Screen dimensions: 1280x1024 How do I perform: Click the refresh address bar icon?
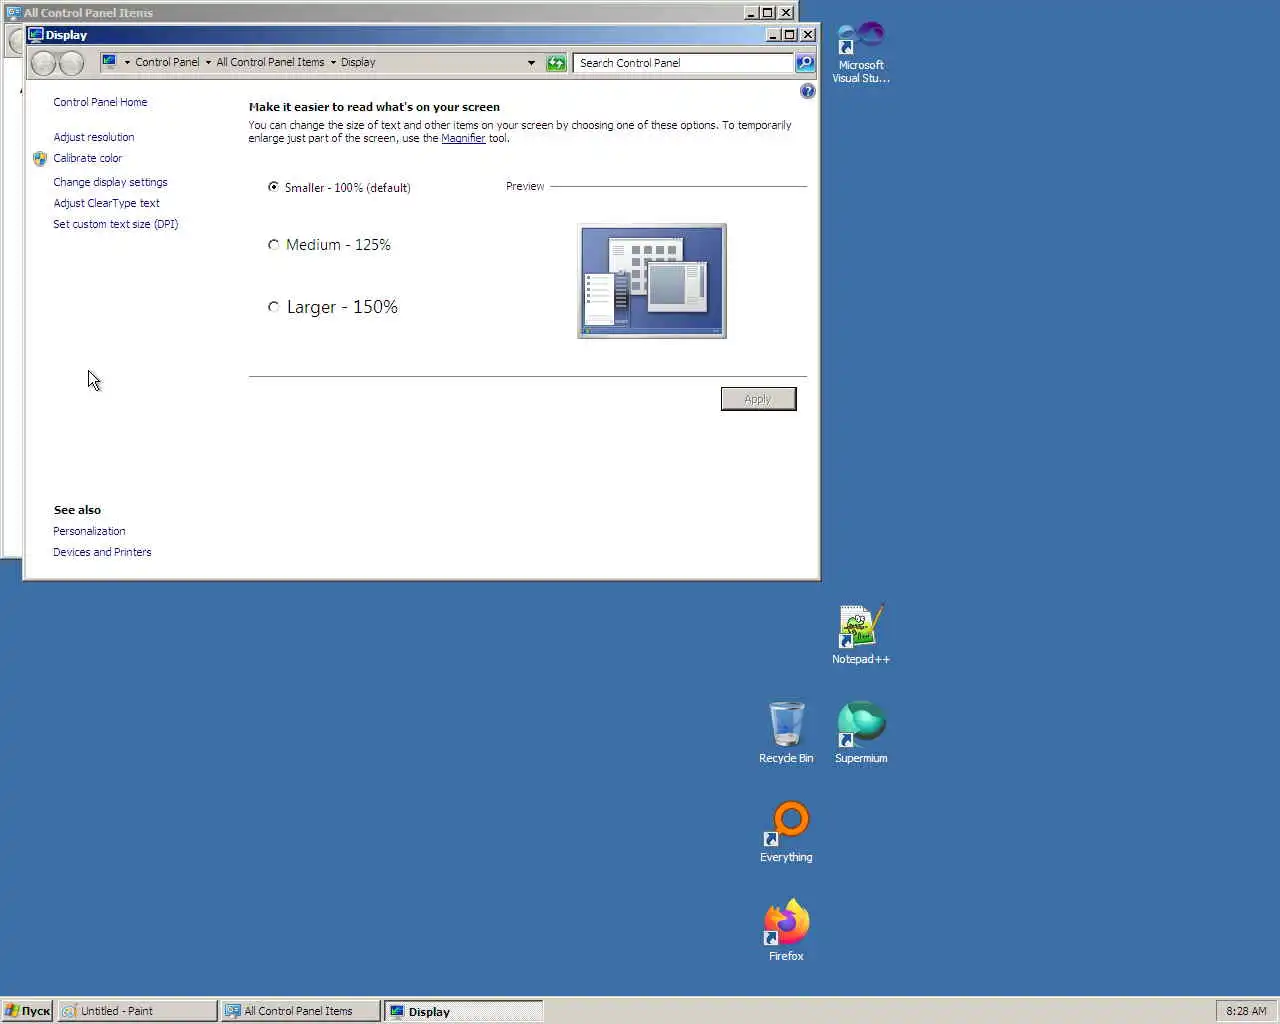tap(556, 63)
